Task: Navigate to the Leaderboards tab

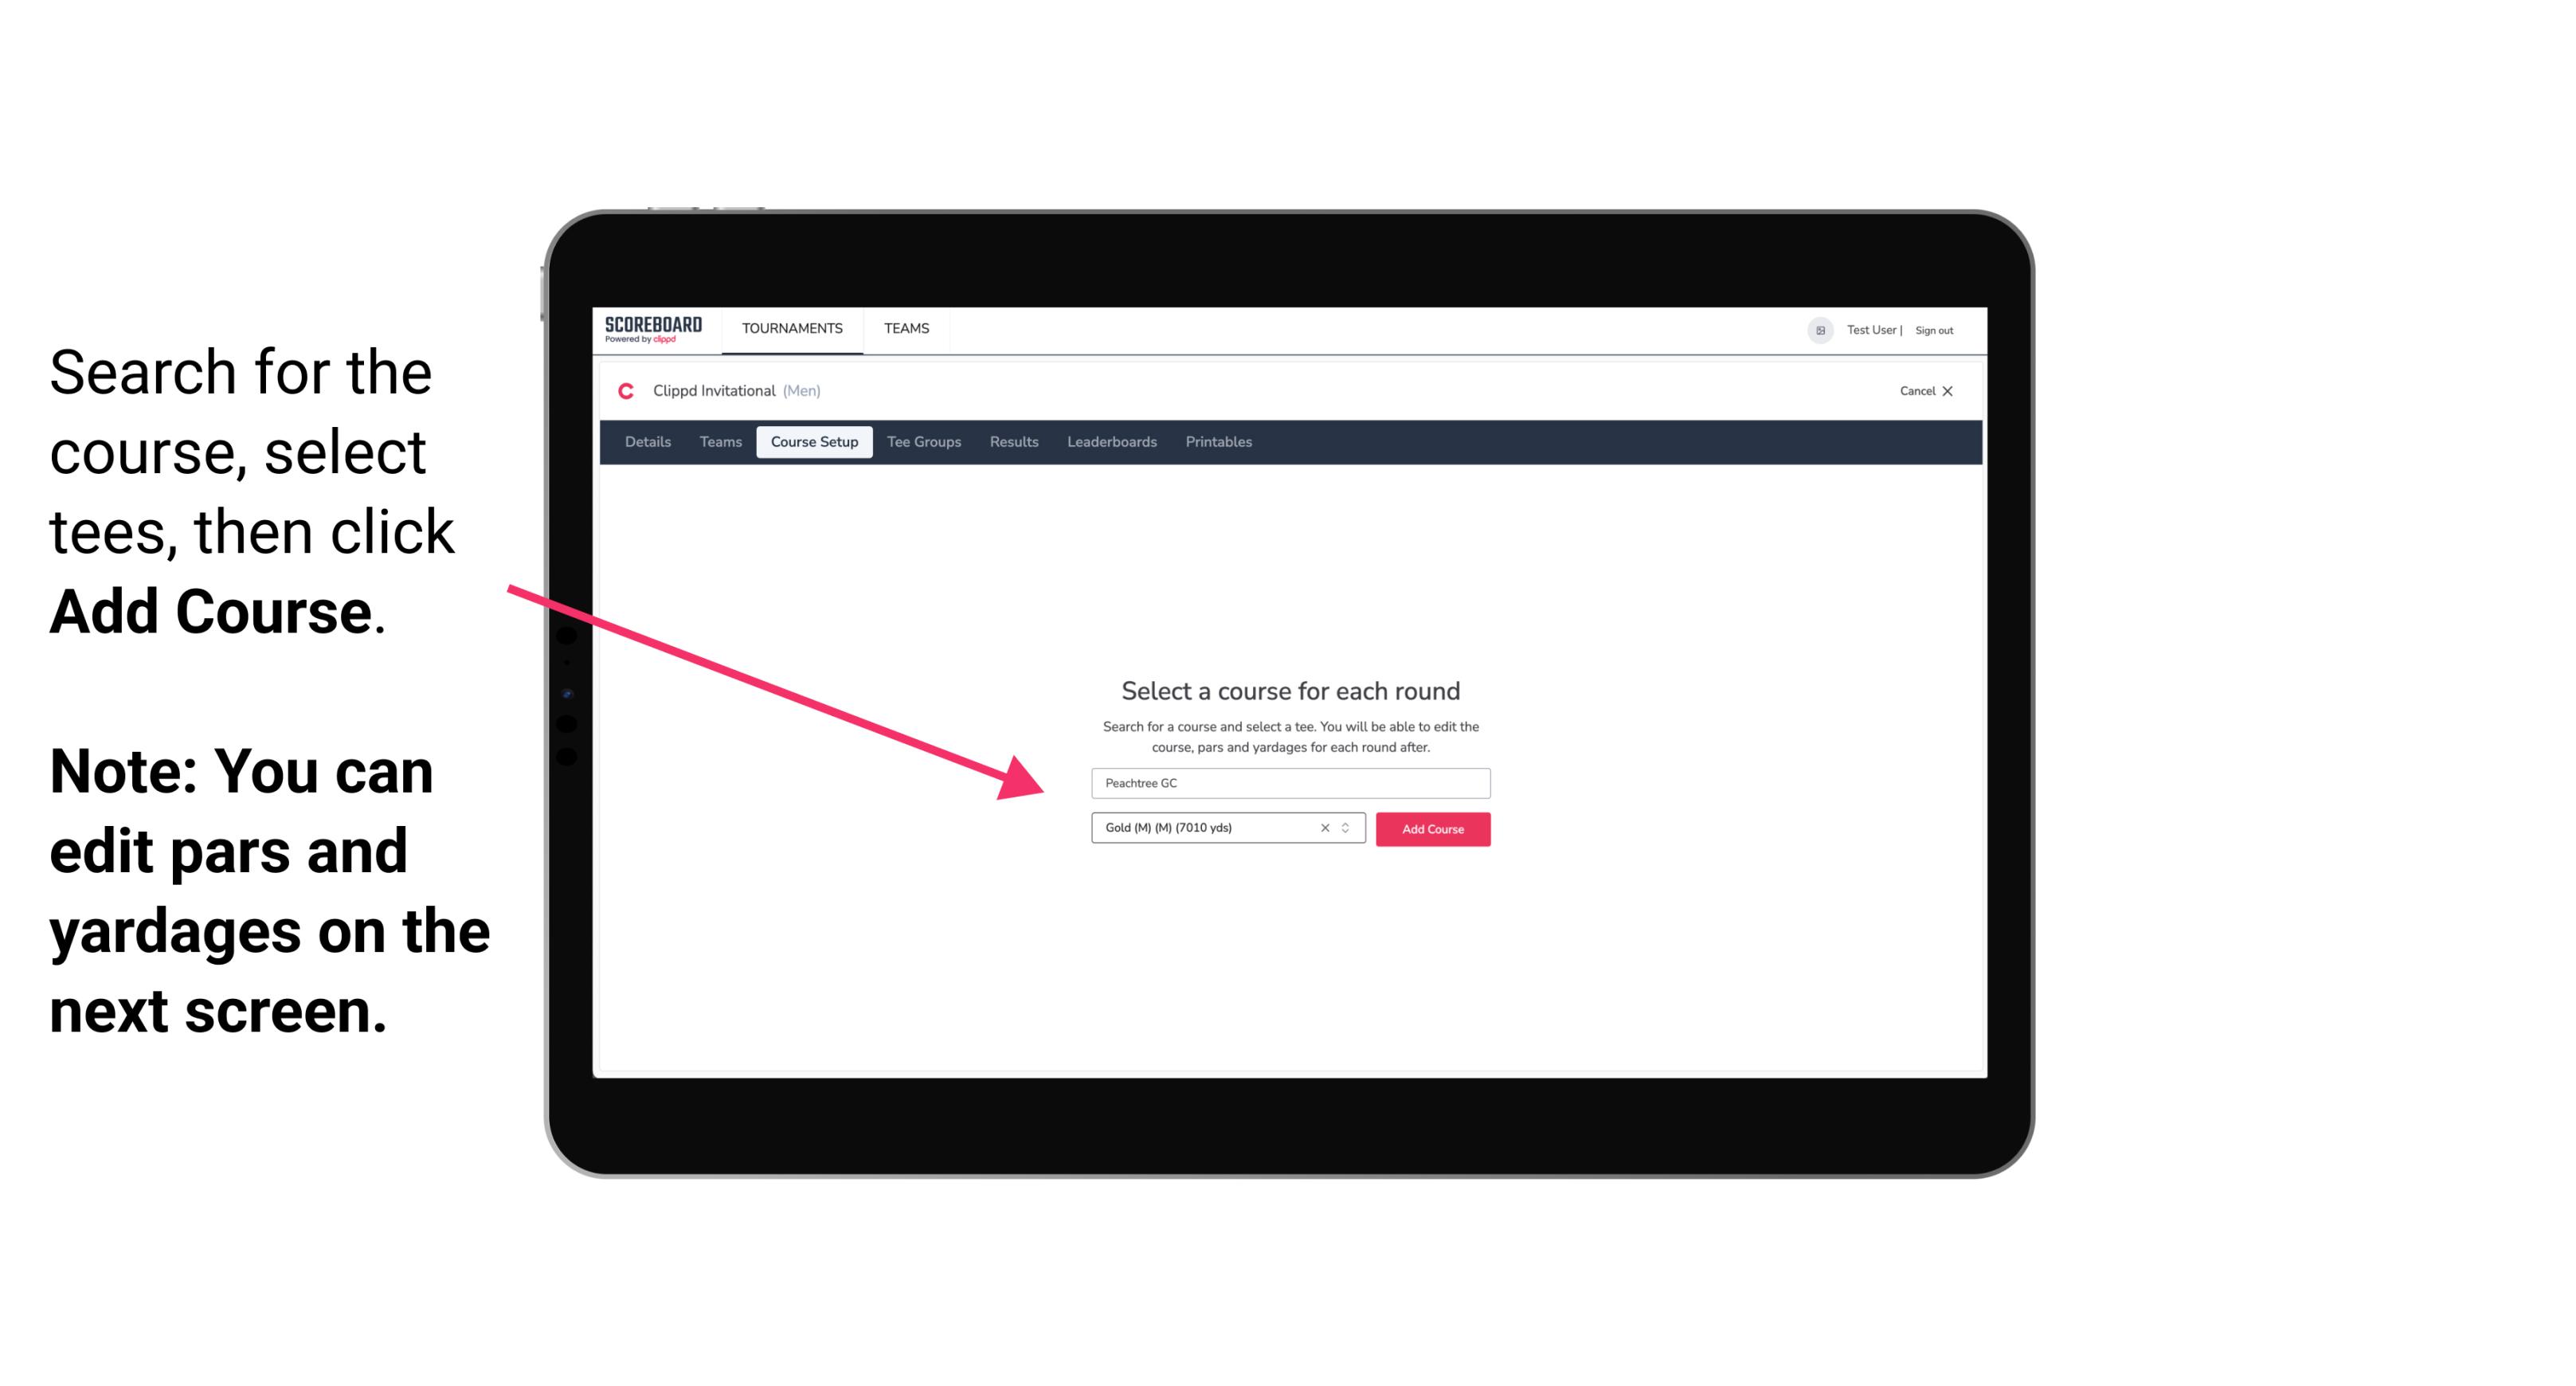Action: click(x=1112, y=442)
